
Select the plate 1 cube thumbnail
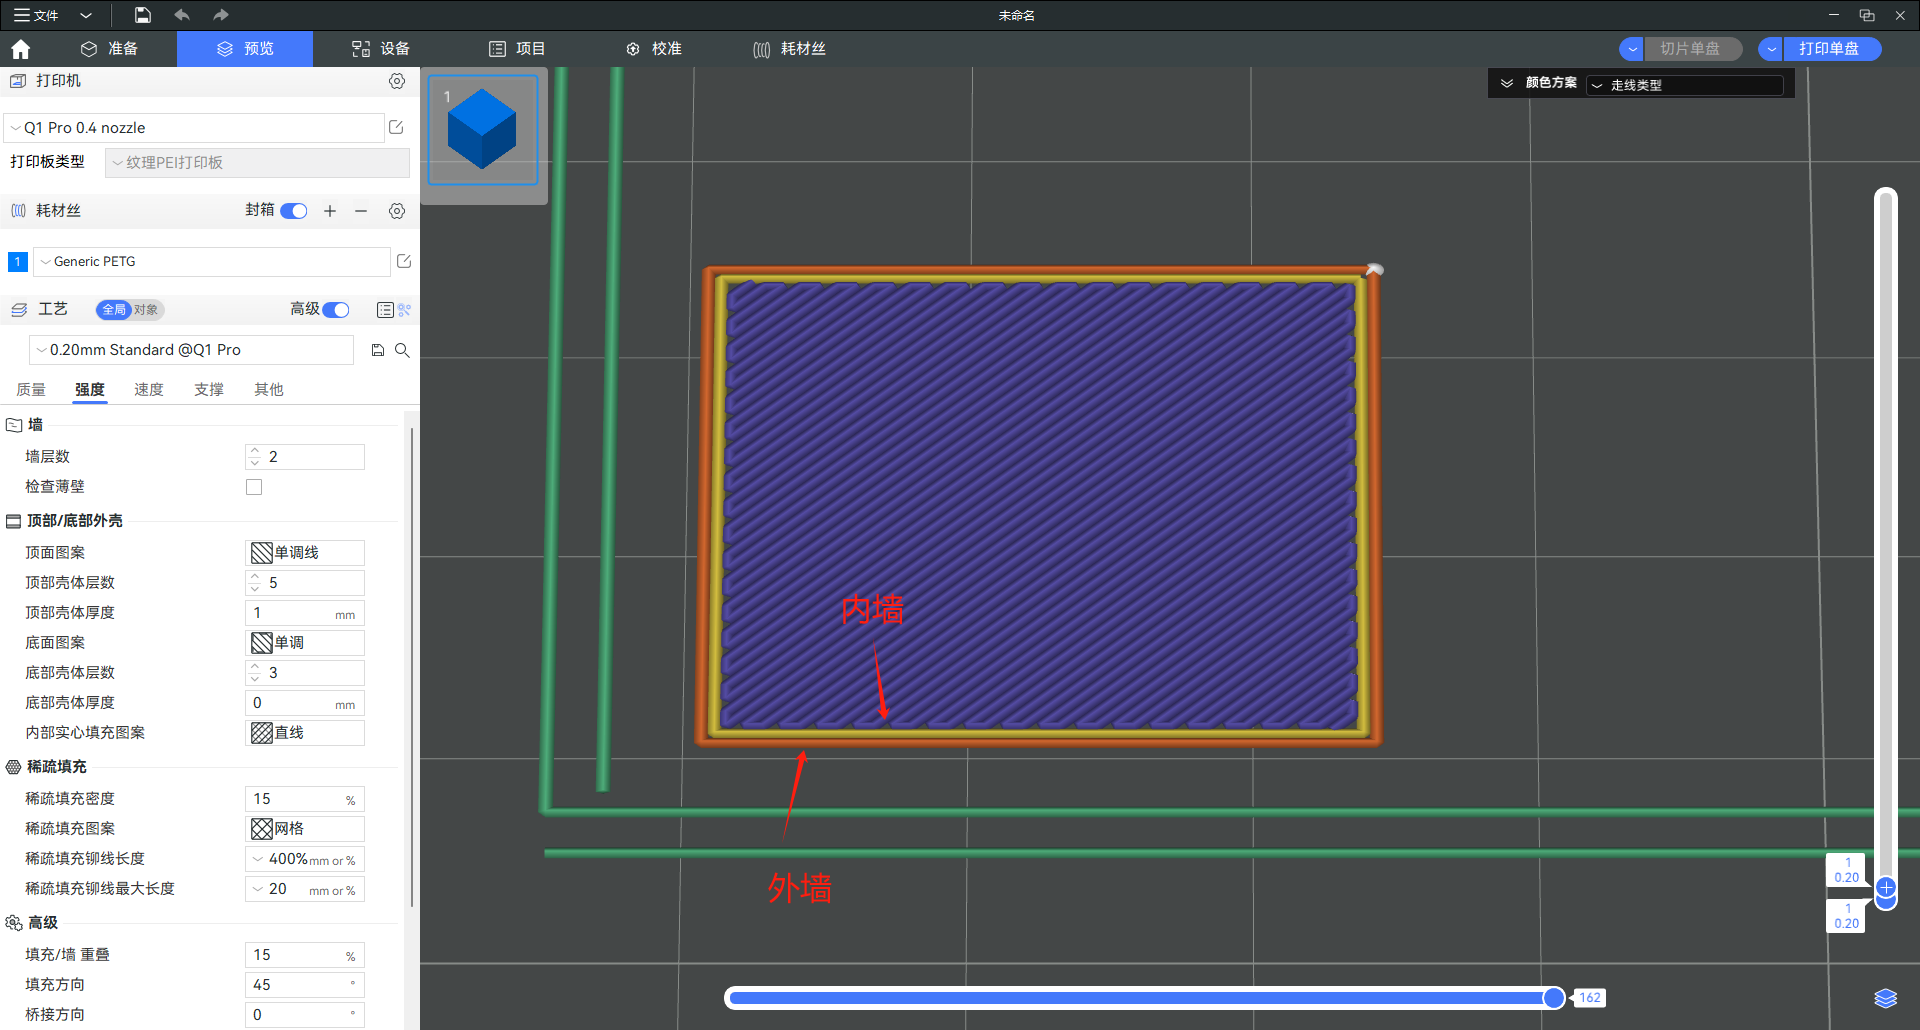click(483, 130)
